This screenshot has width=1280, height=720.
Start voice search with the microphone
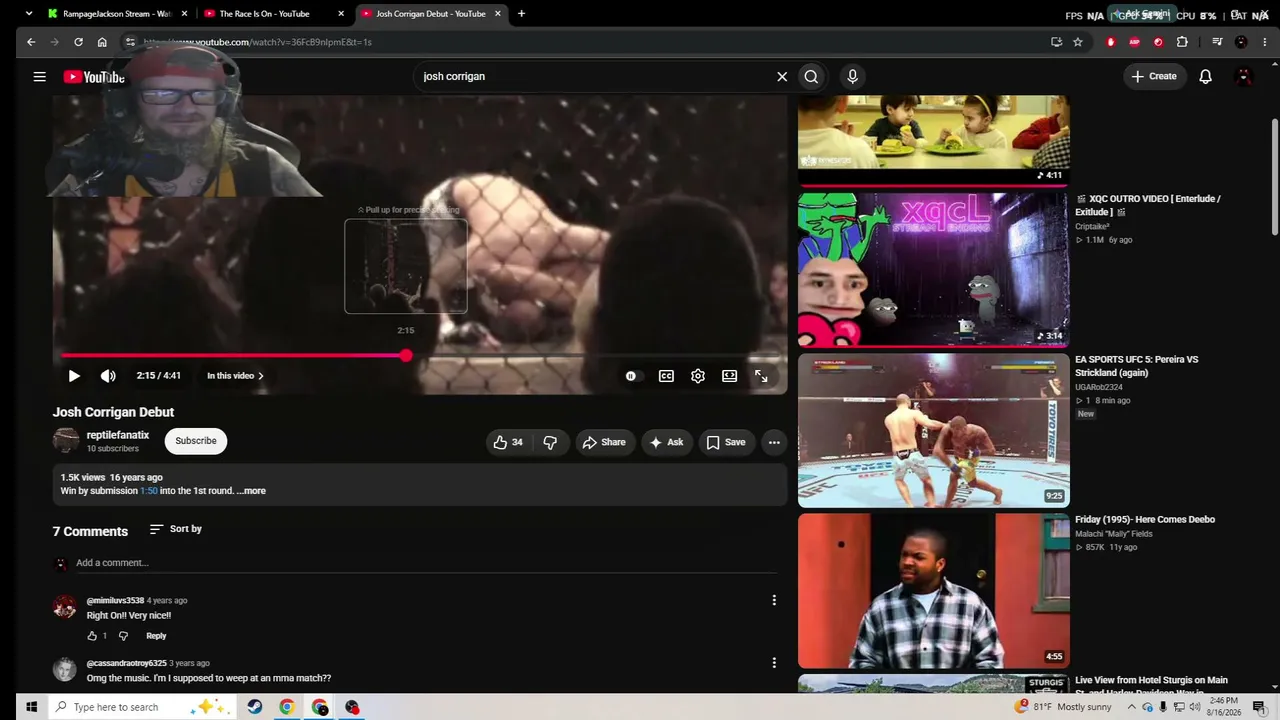tap(852, 76)
